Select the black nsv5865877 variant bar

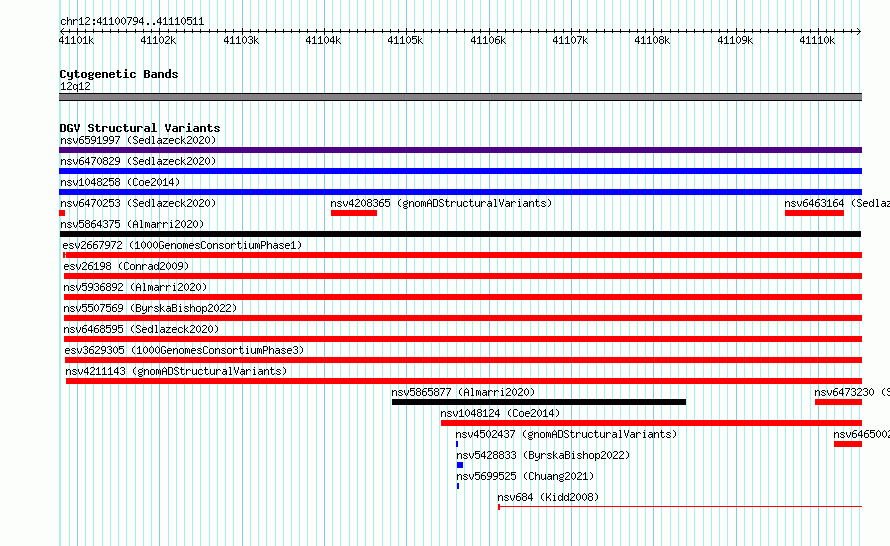[539, 402]
